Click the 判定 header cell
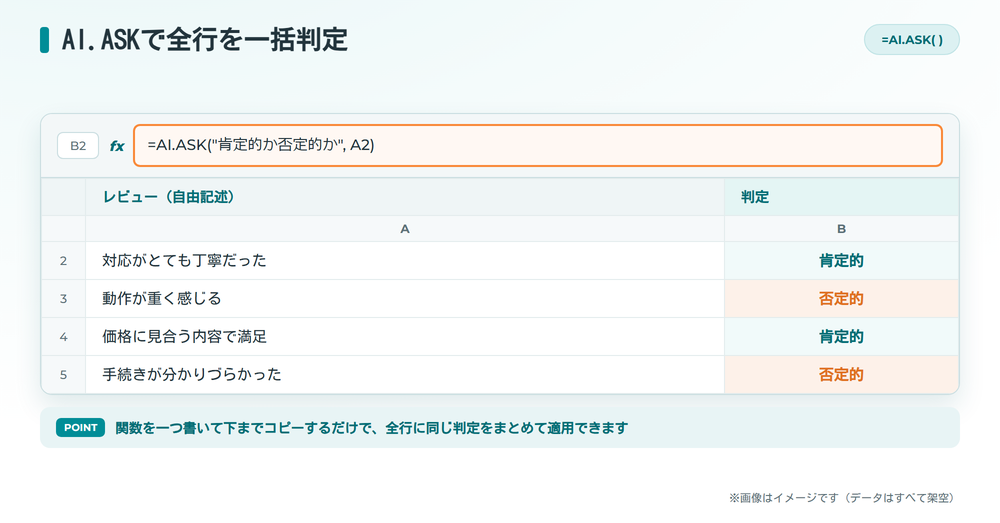This screenshot has width=1000, height=523. (841, 197)
